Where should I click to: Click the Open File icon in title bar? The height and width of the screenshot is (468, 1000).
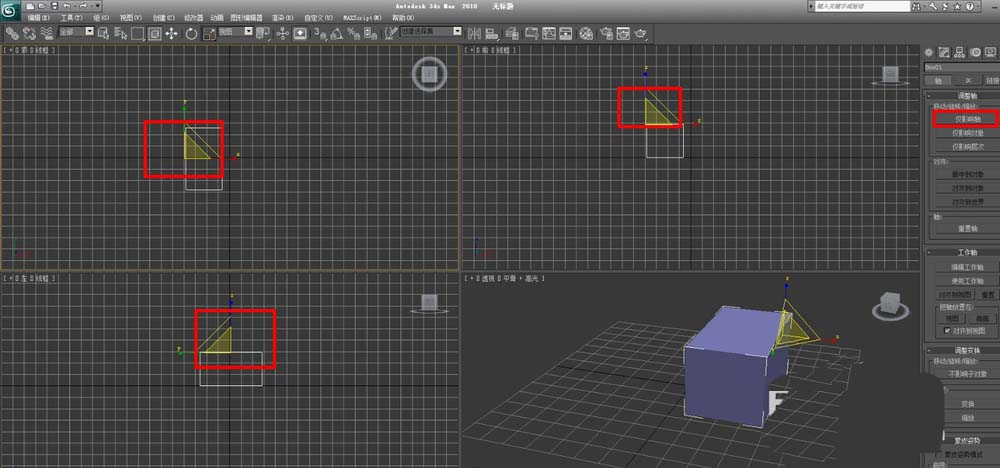tap(41, 6)
